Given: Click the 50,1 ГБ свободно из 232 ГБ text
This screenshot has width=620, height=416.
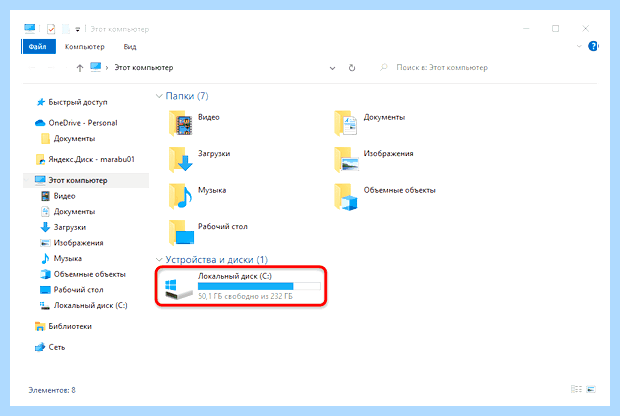Looking at the screenshot, I should point(245,296).
